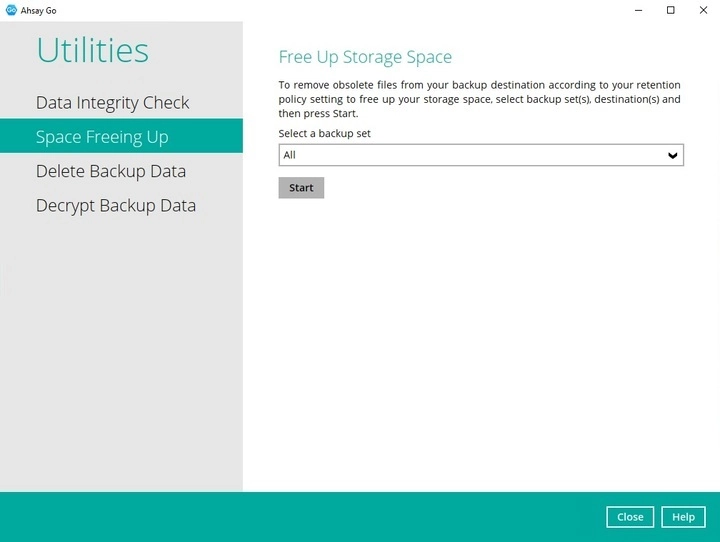The height and width of the screenshot is (542, 720).
Task: Click the Free Up Storage Space title
Action: (365, 57)
